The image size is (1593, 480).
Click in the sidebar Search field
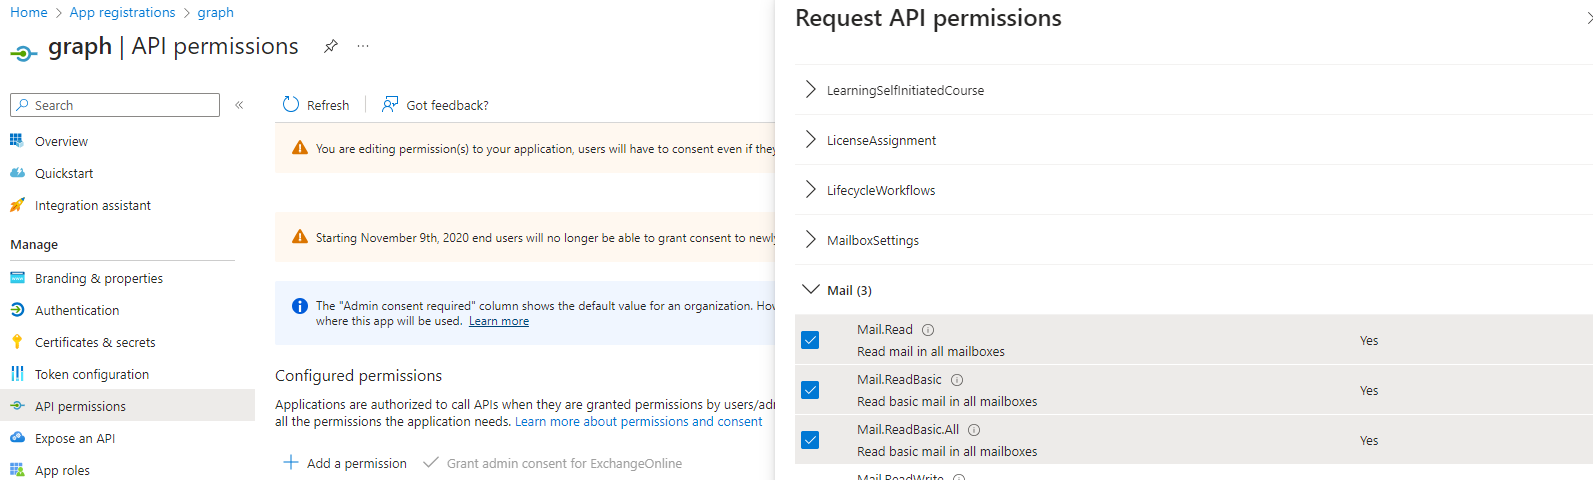[115, 105]
